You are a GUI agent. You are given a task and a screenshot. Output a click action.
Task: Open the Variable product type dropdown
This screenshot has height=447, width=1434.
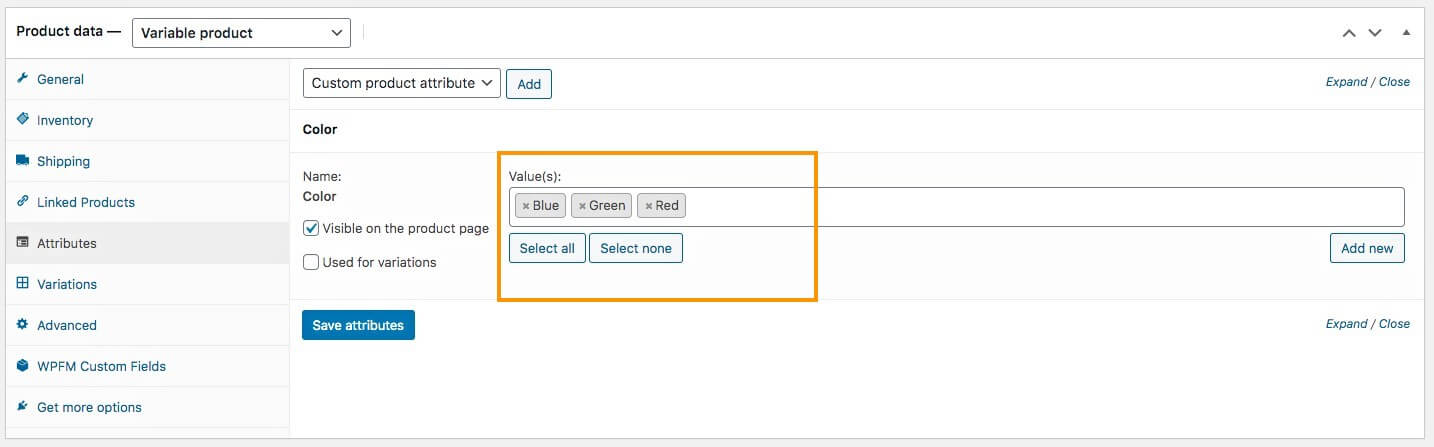tap(241, 33)
